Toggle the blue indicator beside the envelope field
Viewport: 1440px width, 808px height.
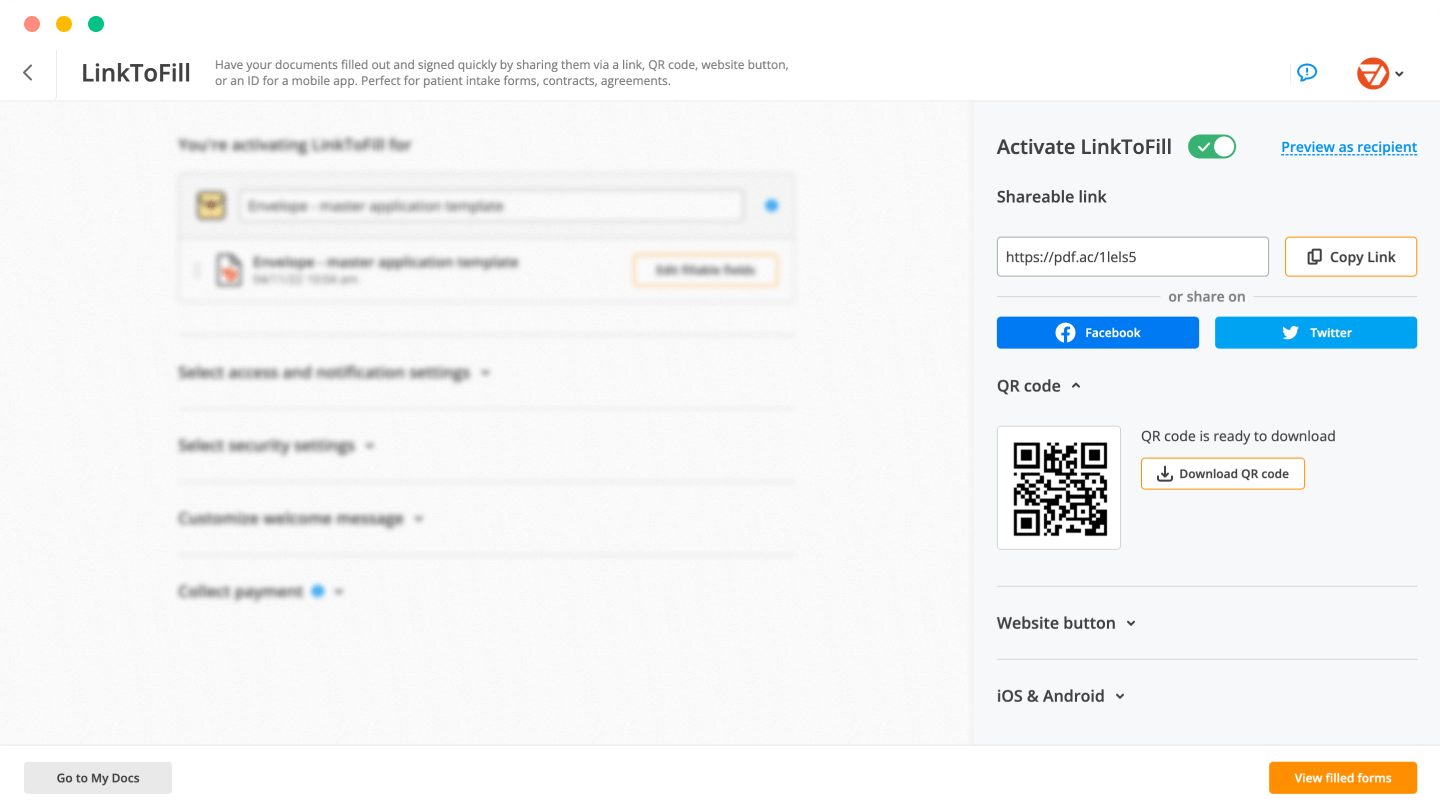771,205
